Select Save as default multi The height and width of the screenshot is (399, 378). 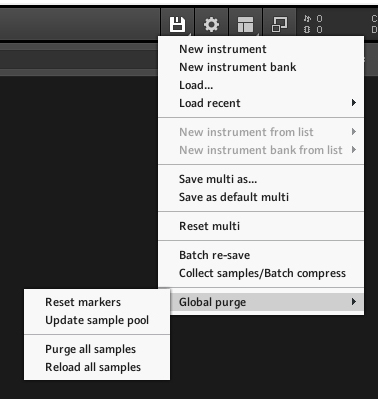261,197
